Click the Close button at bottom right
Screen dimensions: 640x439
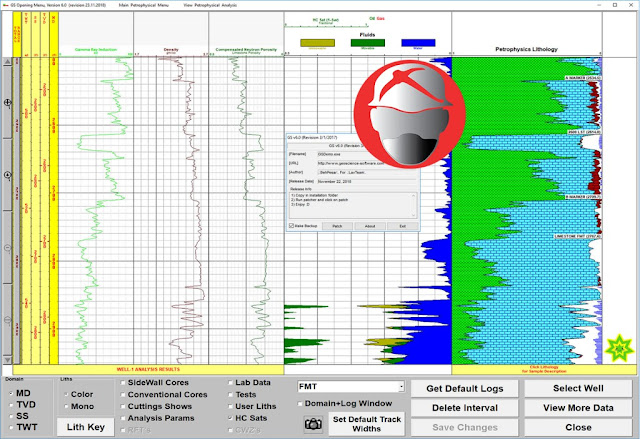point(578,428)
